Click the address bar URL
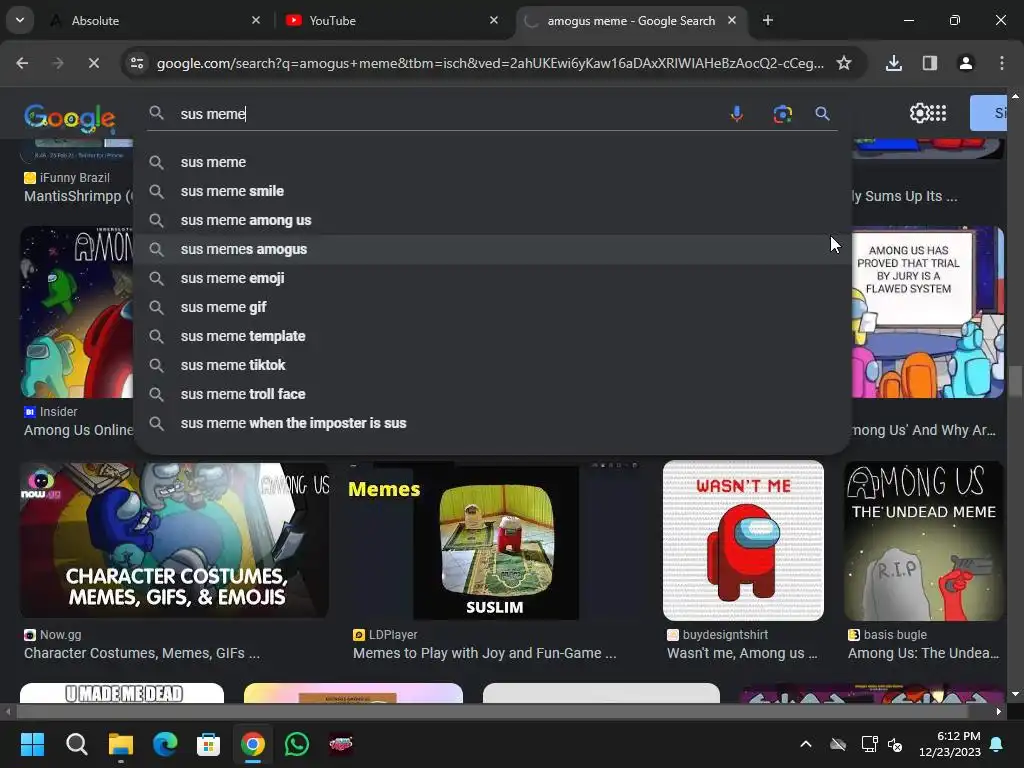Screen dimensions: 1024x768 490,63
